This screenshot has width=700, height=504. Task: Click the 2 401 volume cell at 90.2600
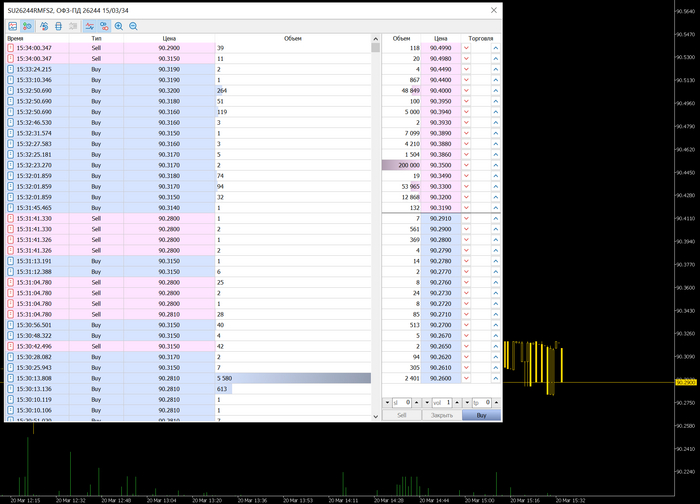401,378
